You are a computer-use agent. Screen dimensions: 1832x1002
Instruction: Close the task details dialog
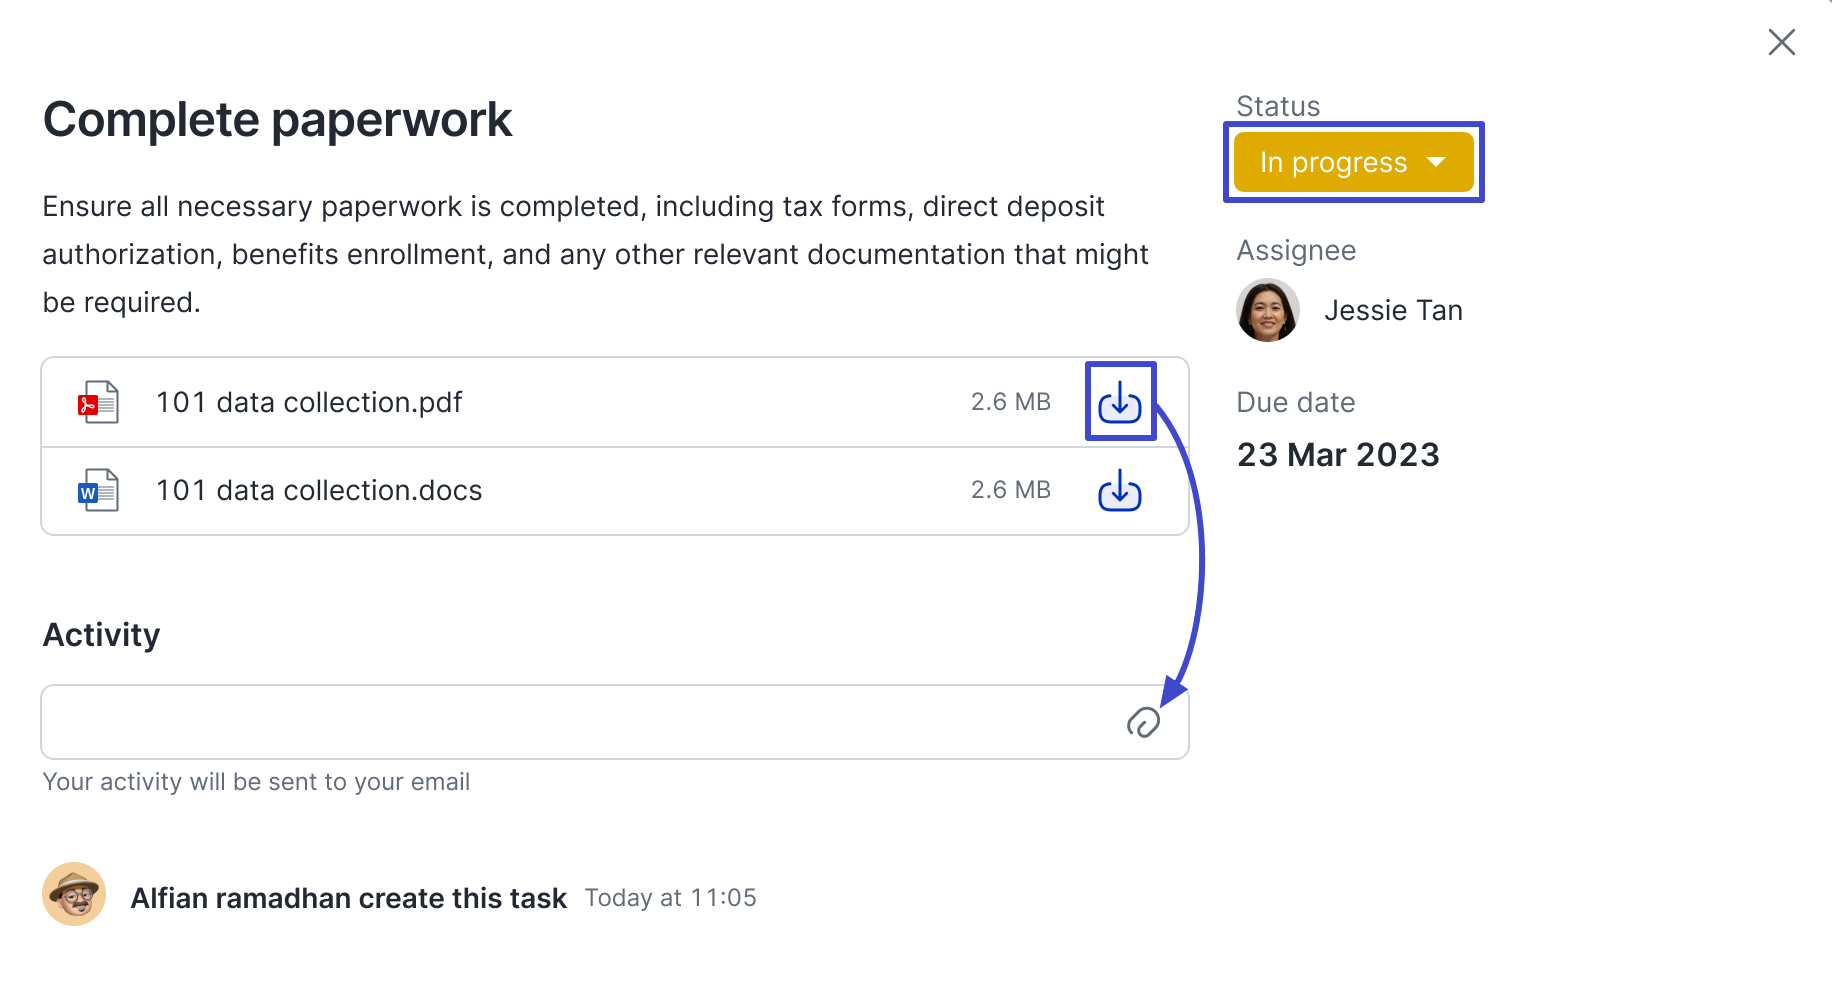coord(1782,42)
